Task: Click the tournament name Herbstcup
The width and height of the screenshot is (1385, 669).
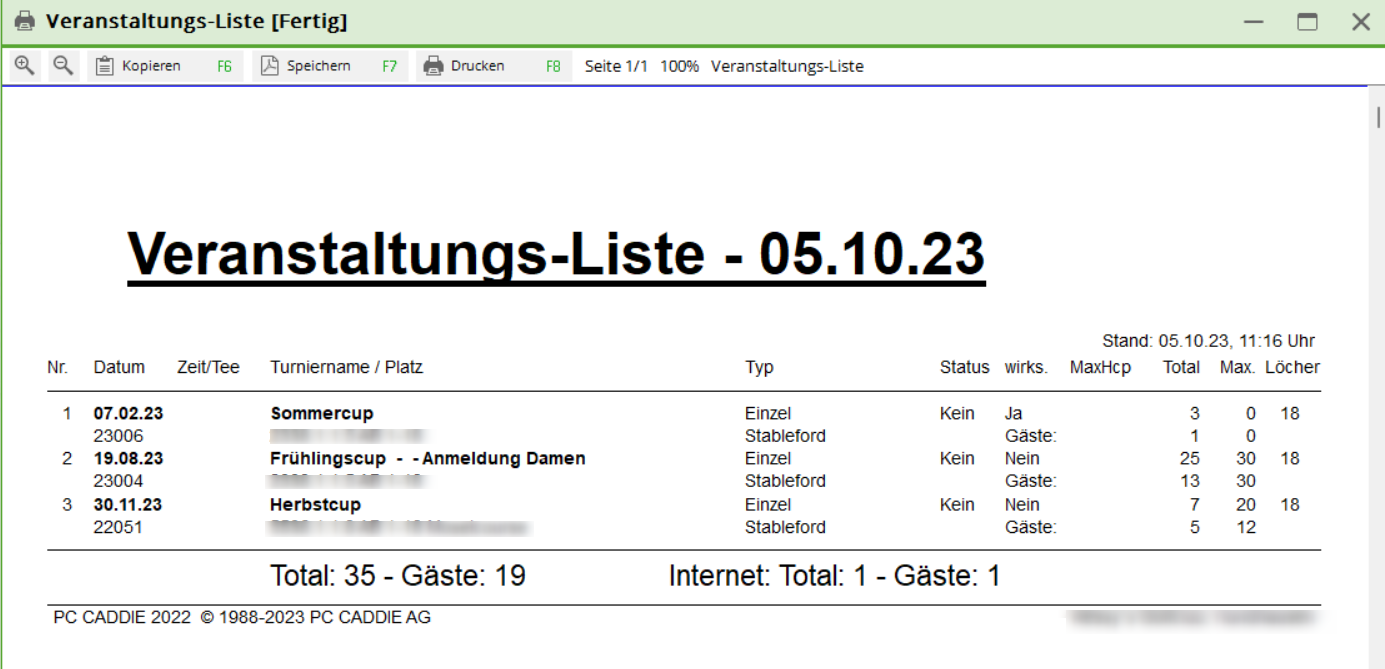Action: click(x=315, y=504)
